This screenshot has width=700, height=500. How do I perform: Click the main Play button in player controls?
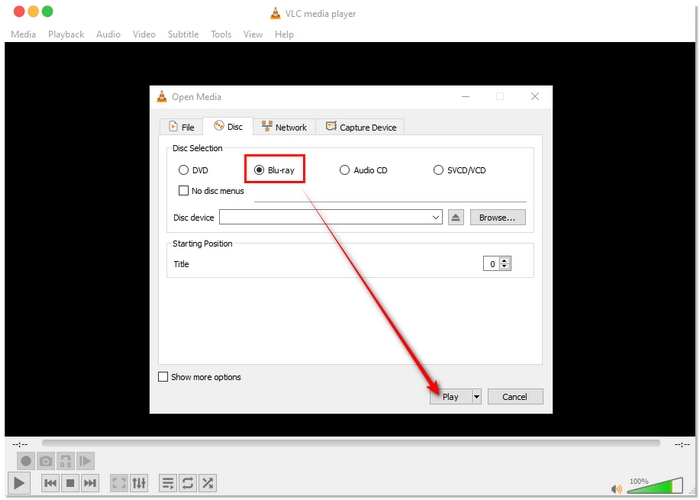20,483
